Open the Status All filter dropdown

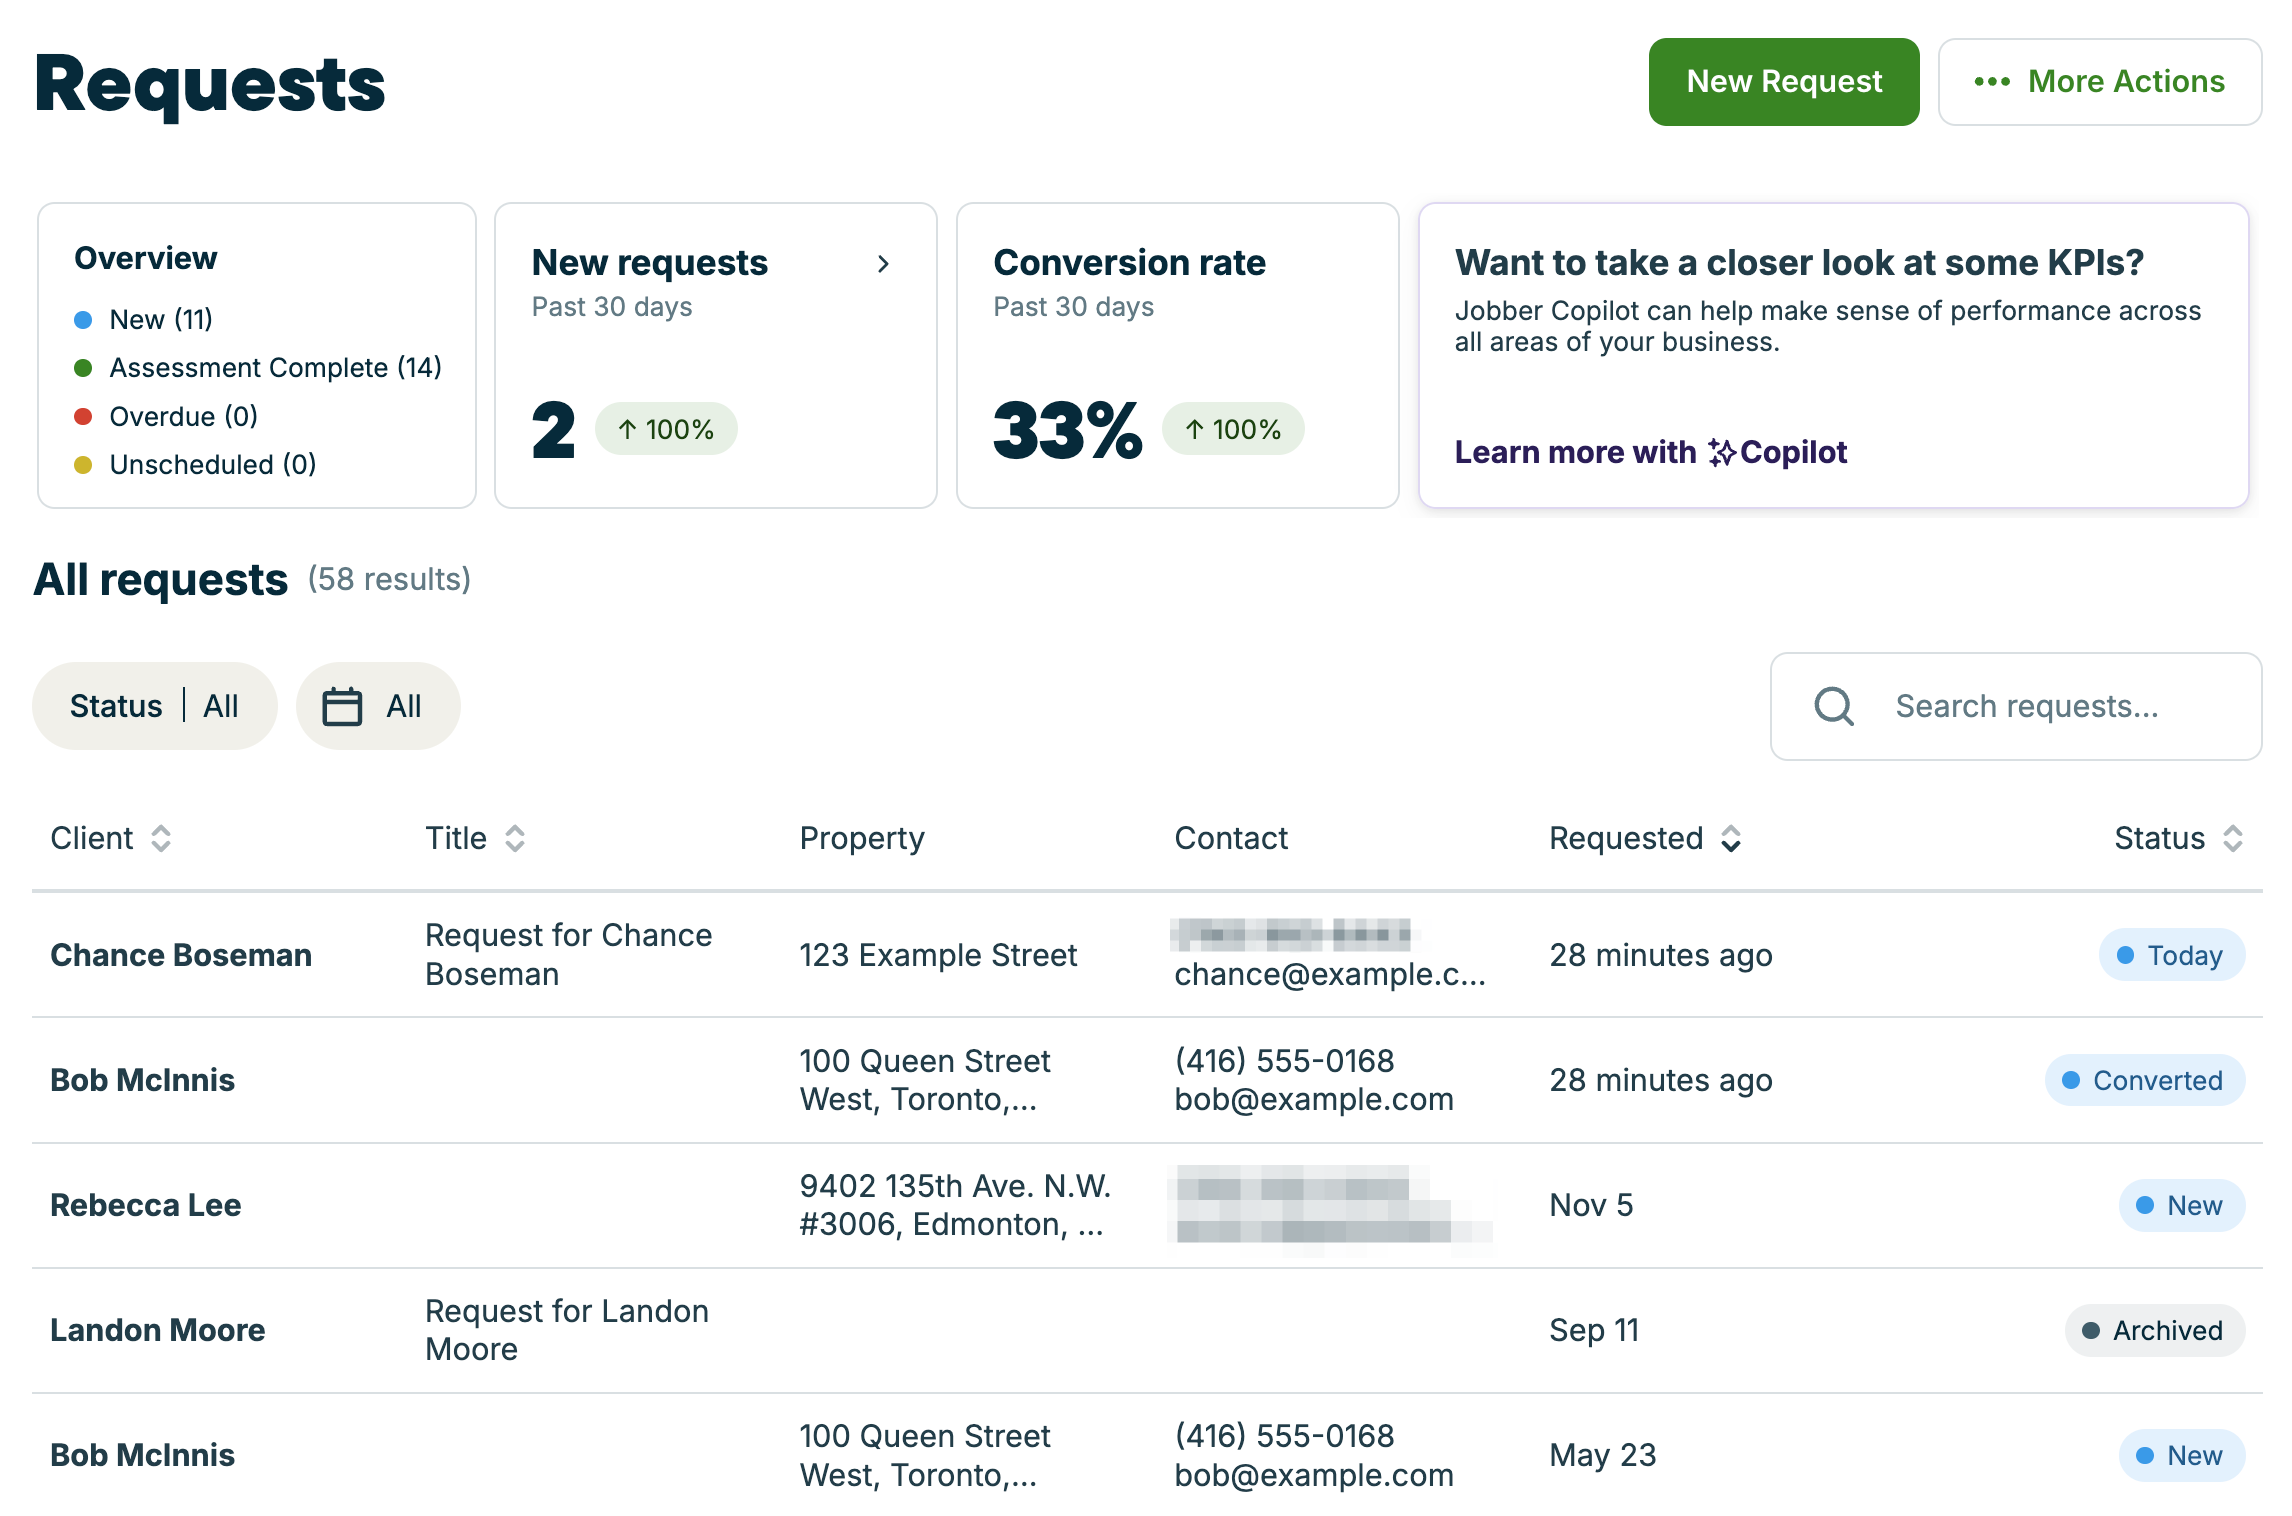click(x=154, y=706)
